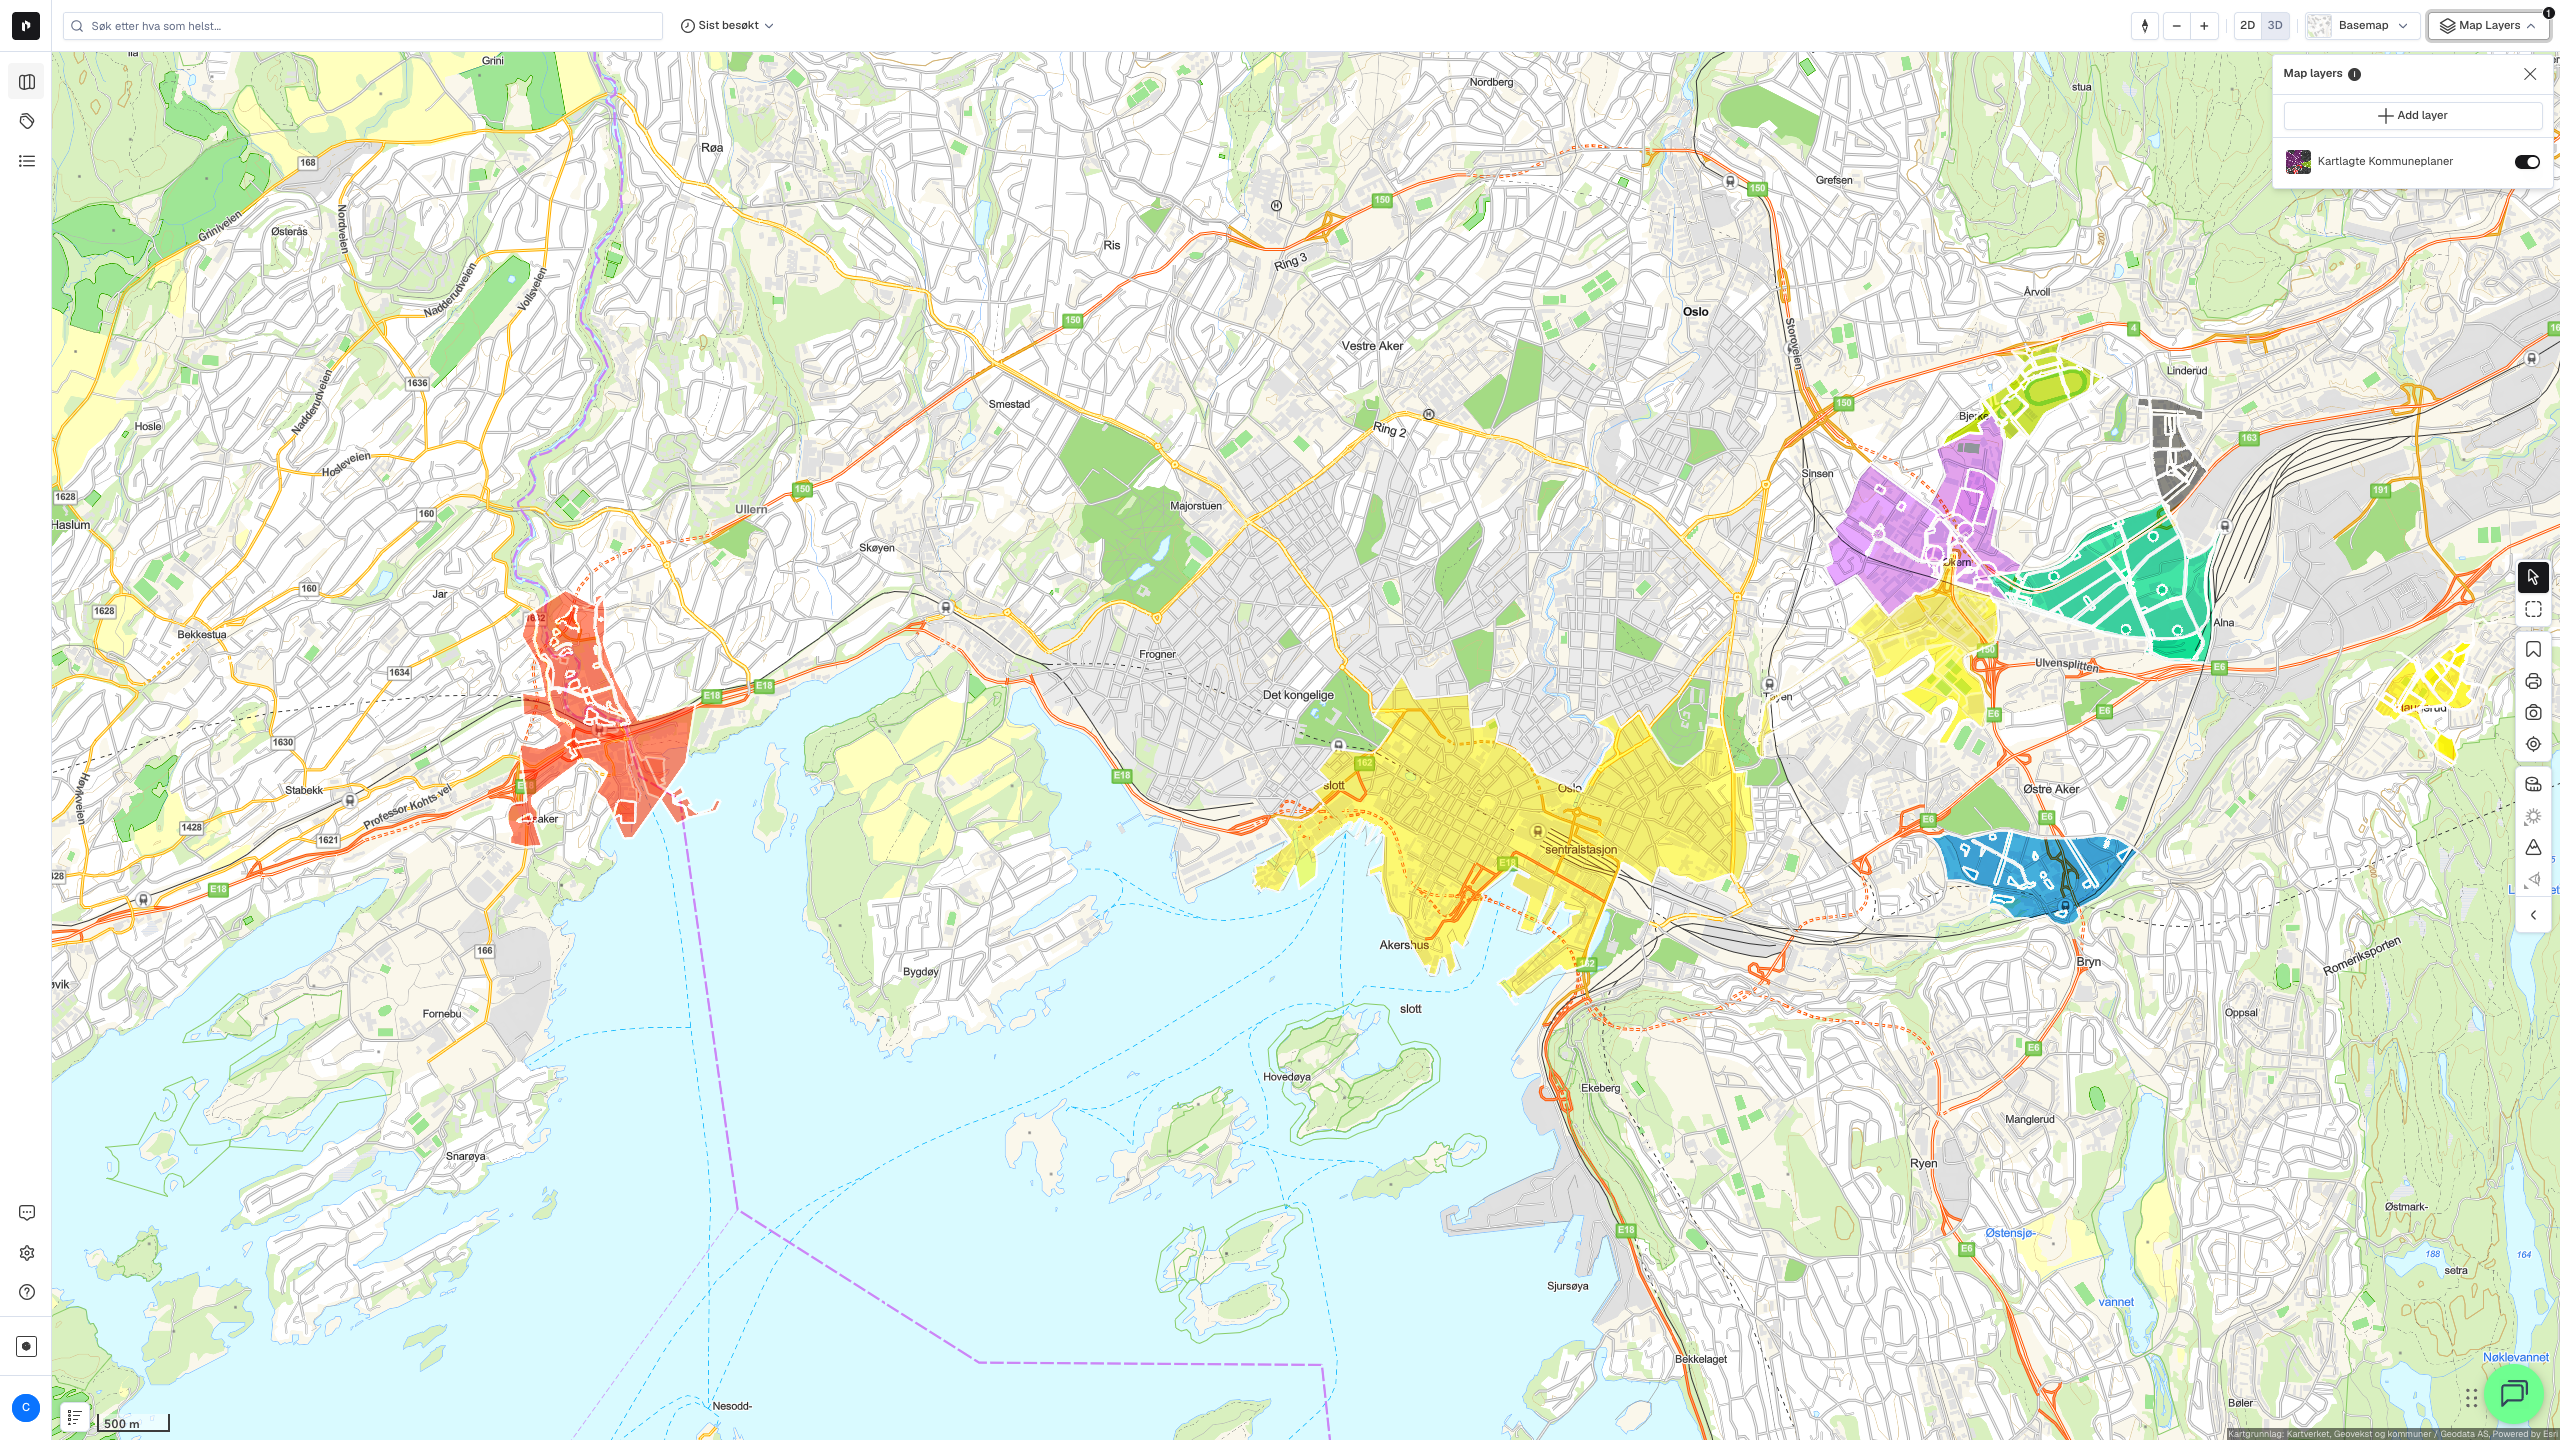Open the measurement tape tool
The width and height of the screenshot is (2560, 1440).
(x=2533, y=785)
